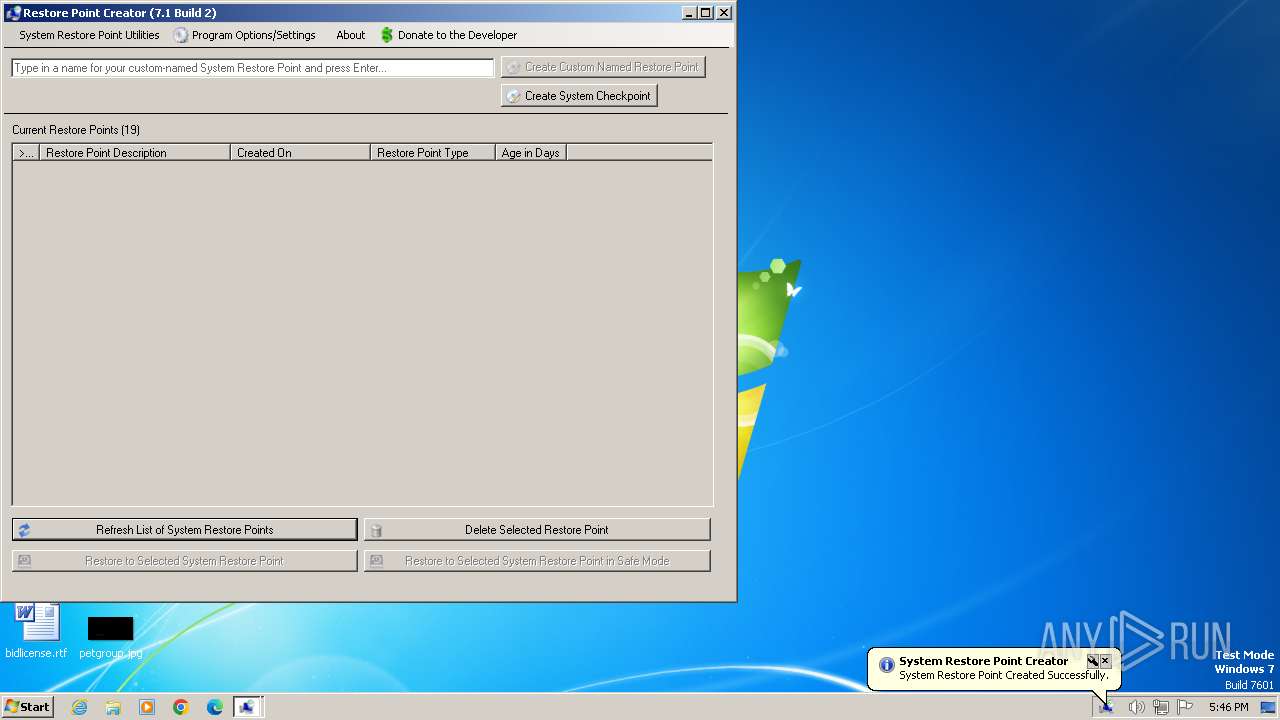
Task: Click the Show Desktop button
Action: [x=1268, y=707]
